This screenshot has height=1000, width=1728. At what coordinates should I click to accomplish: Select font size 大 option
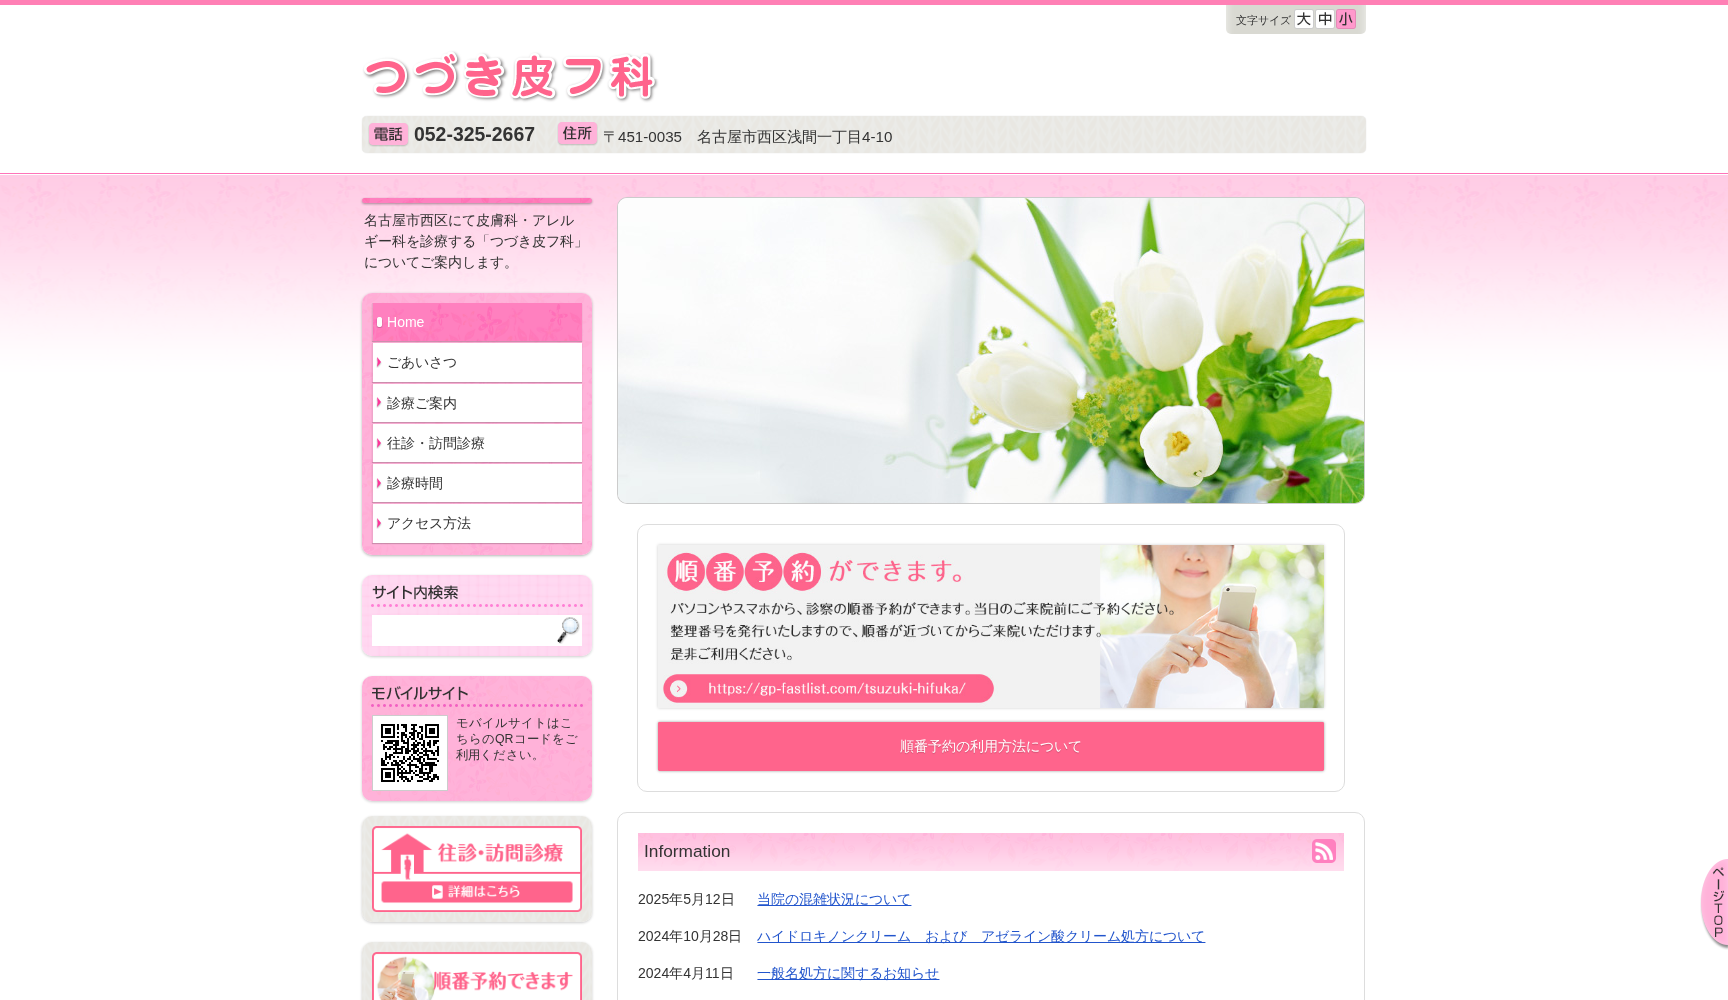1301,19
